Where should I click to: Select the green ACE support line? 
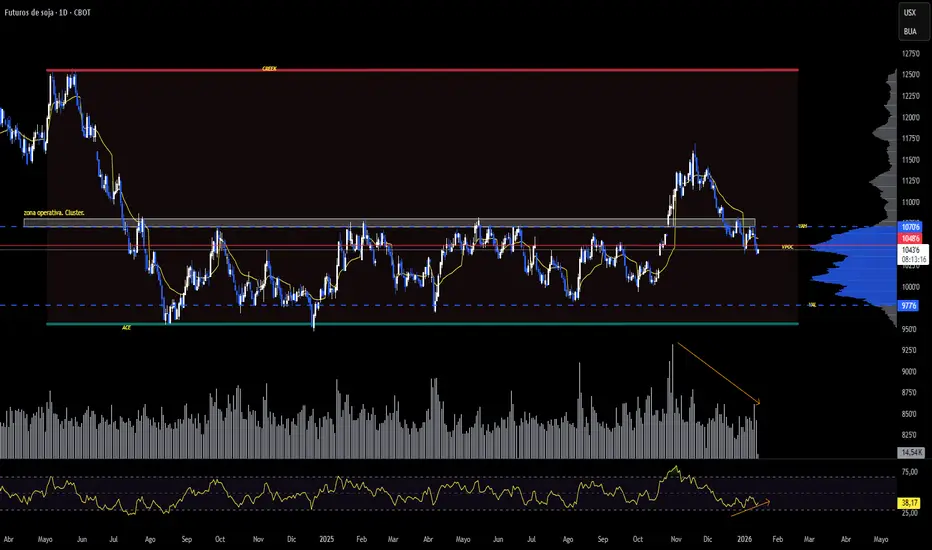422,324
